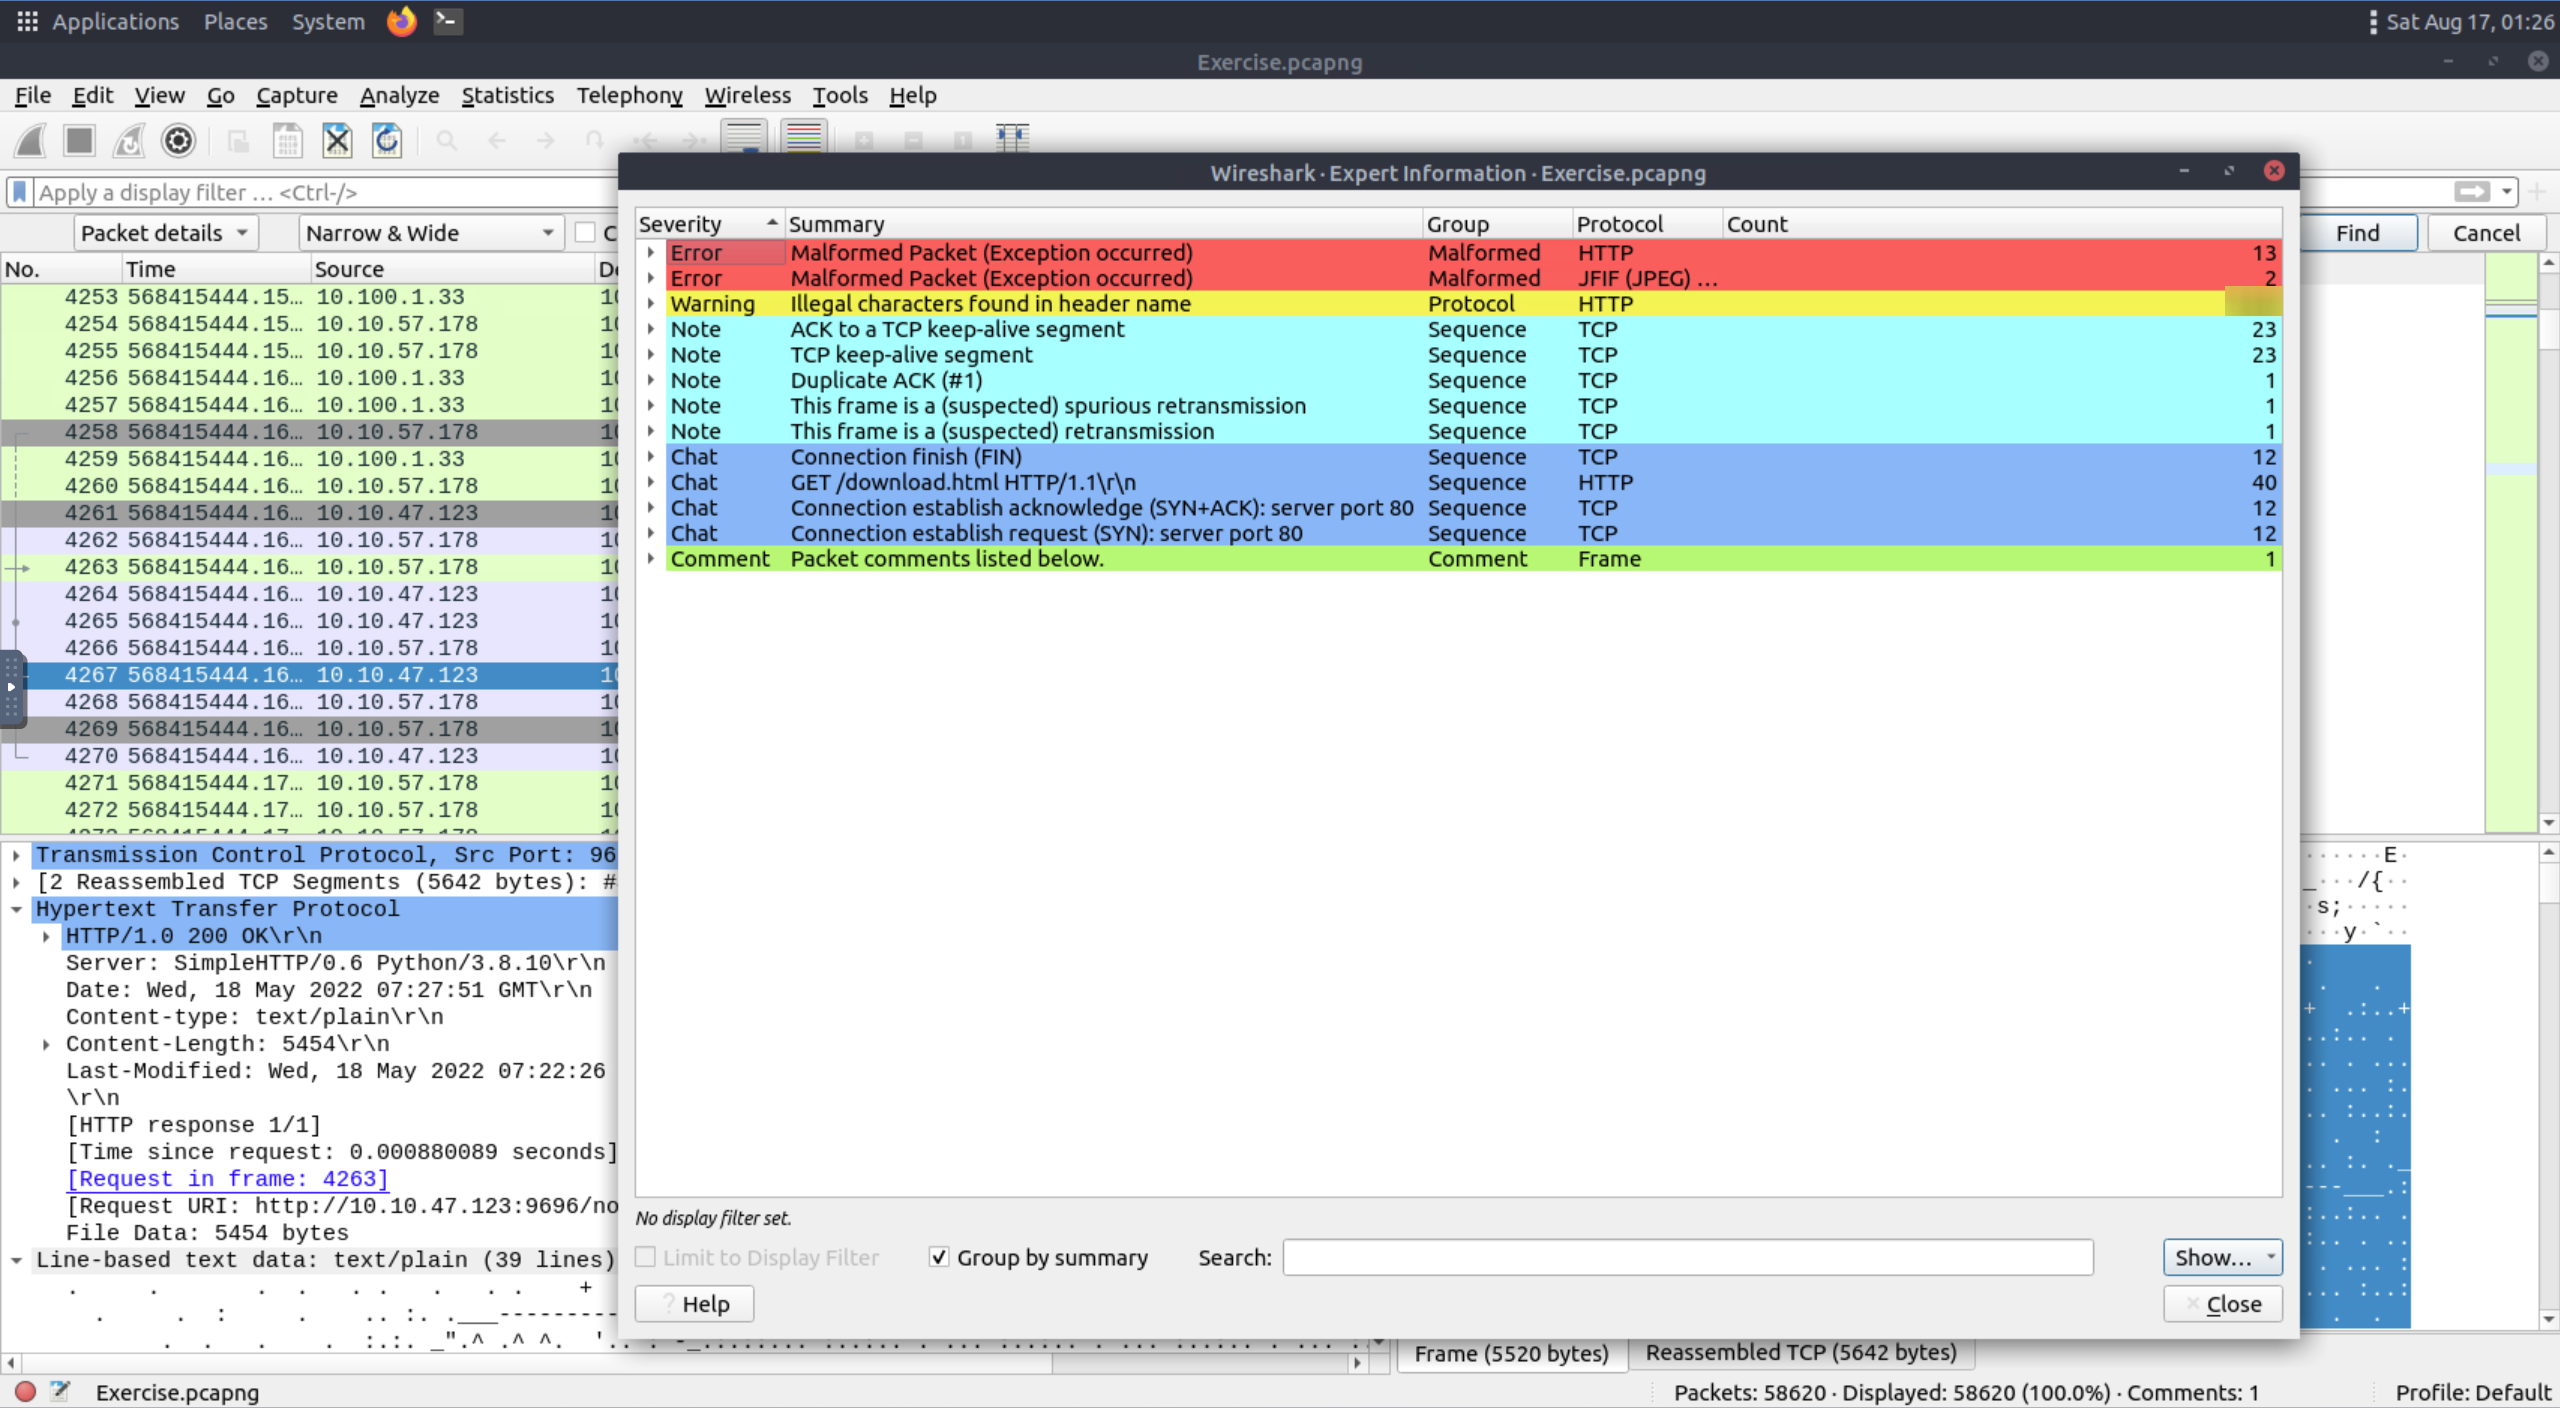Follow the Request in frame 4263 link

coord(227,1179)
